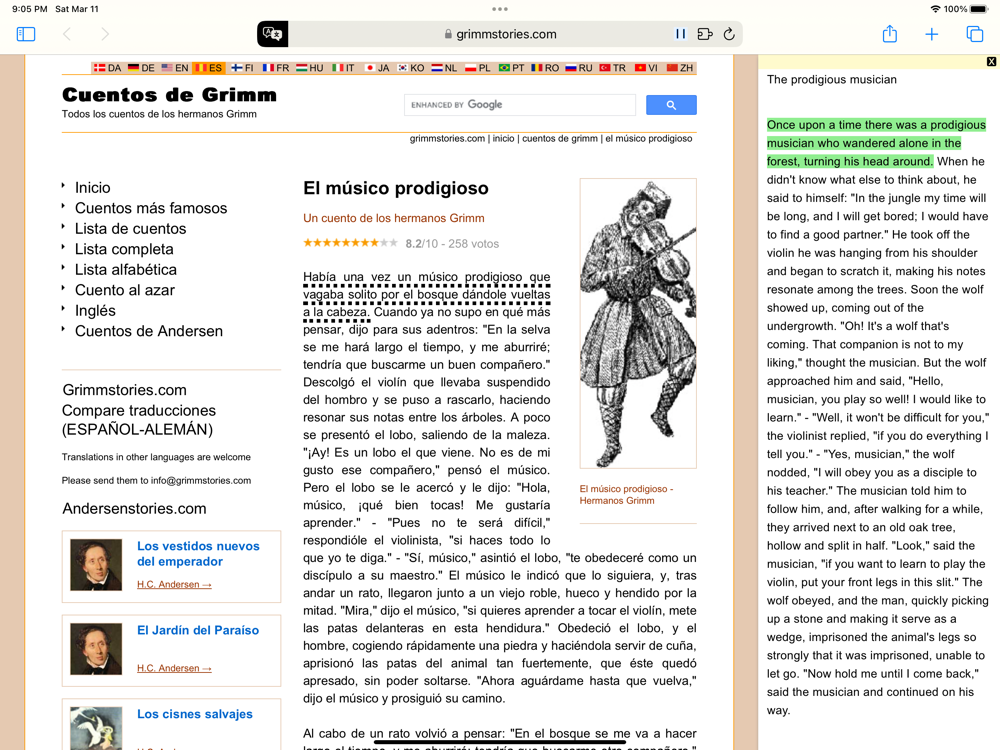
Task: Open Lista alfabética menu item
Action: click(126, 269)
